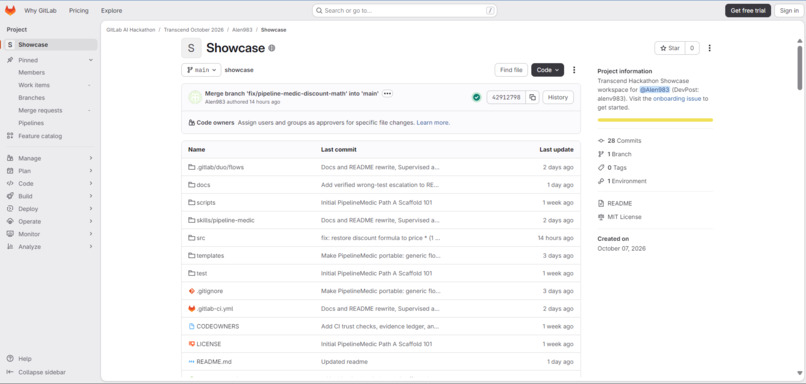Click the .gitlab-ci.yml file icon
The height and width of the screenshot is (384, 806).
pyautogui.click(x=192, y=308)
